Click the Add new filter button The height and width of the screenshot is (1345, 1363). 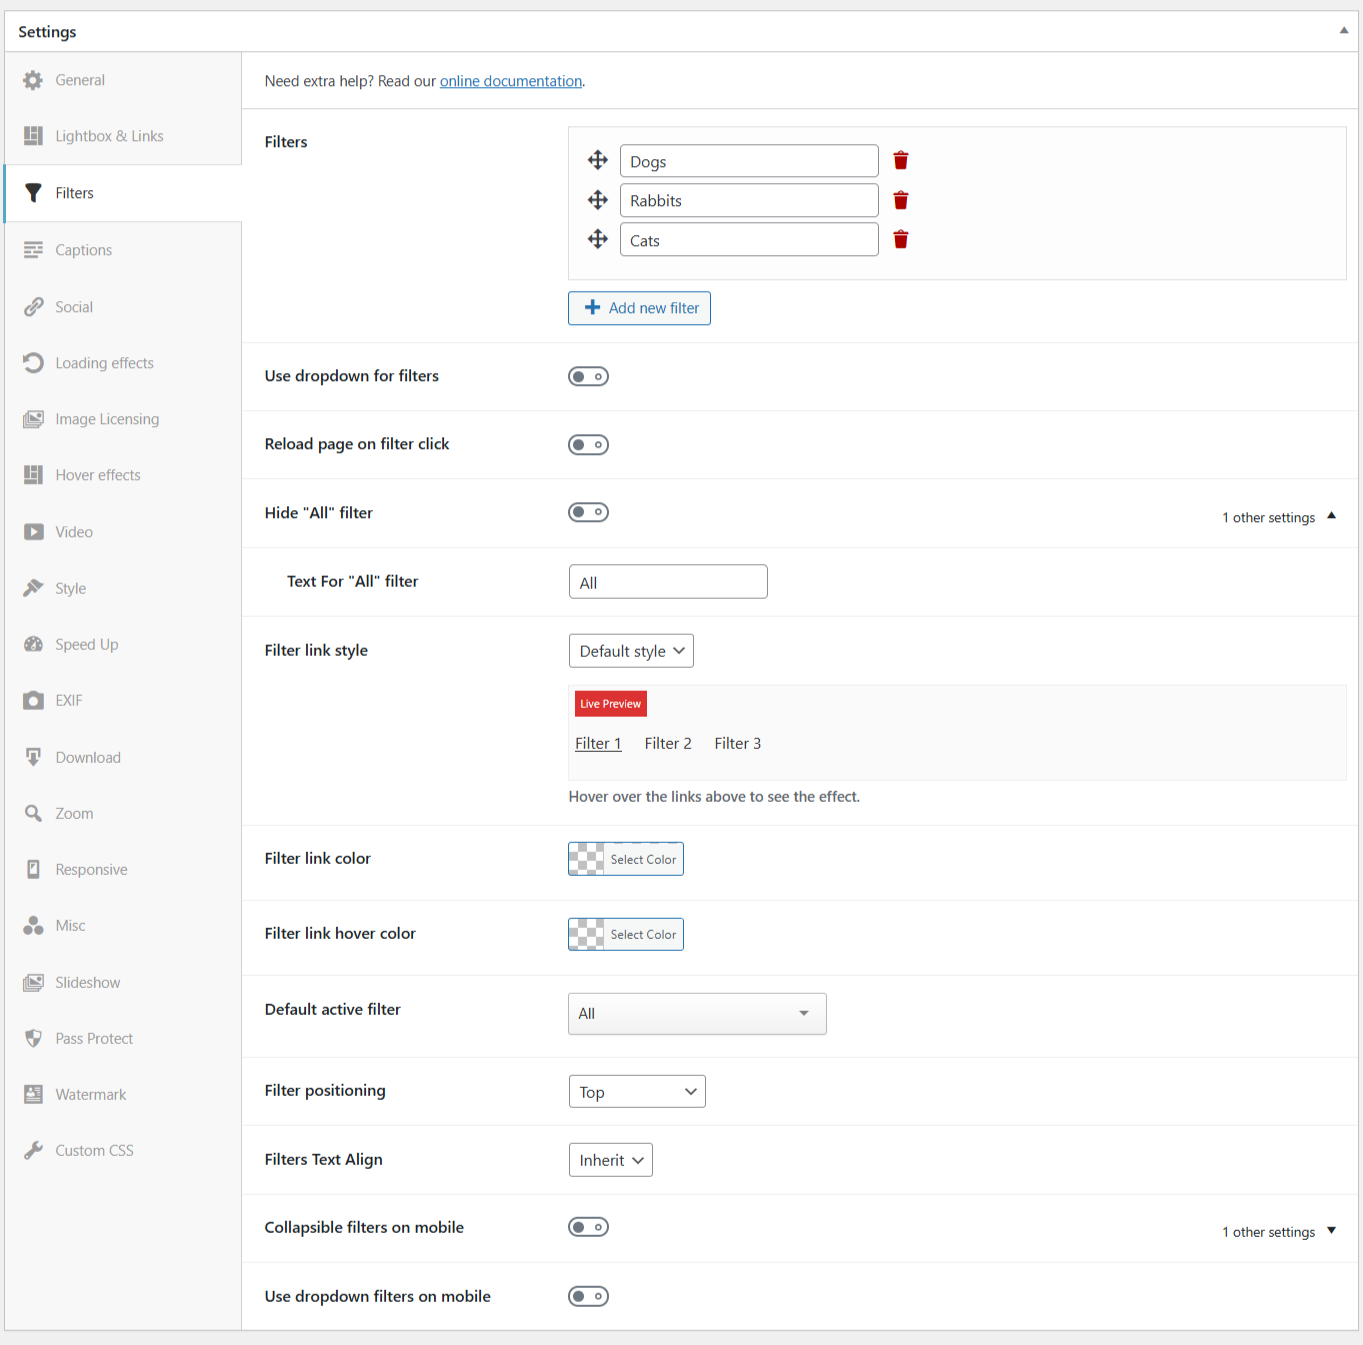tap(639, 308)
